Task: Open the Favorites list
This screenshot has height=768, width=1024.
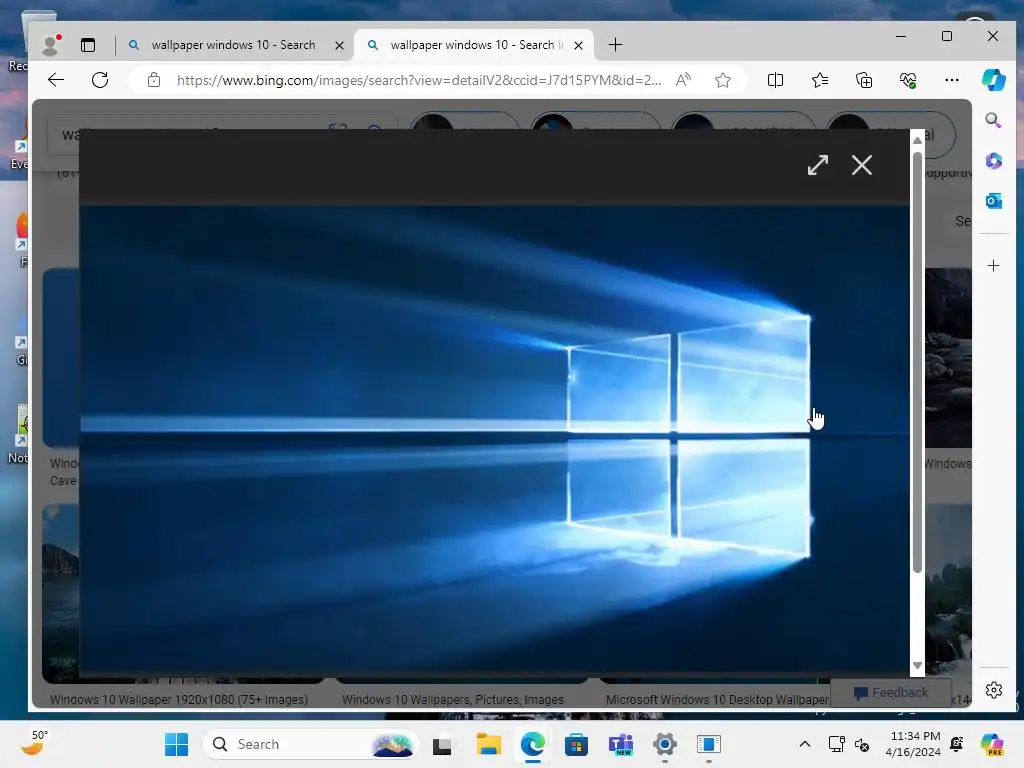Action: click(820, 80)
